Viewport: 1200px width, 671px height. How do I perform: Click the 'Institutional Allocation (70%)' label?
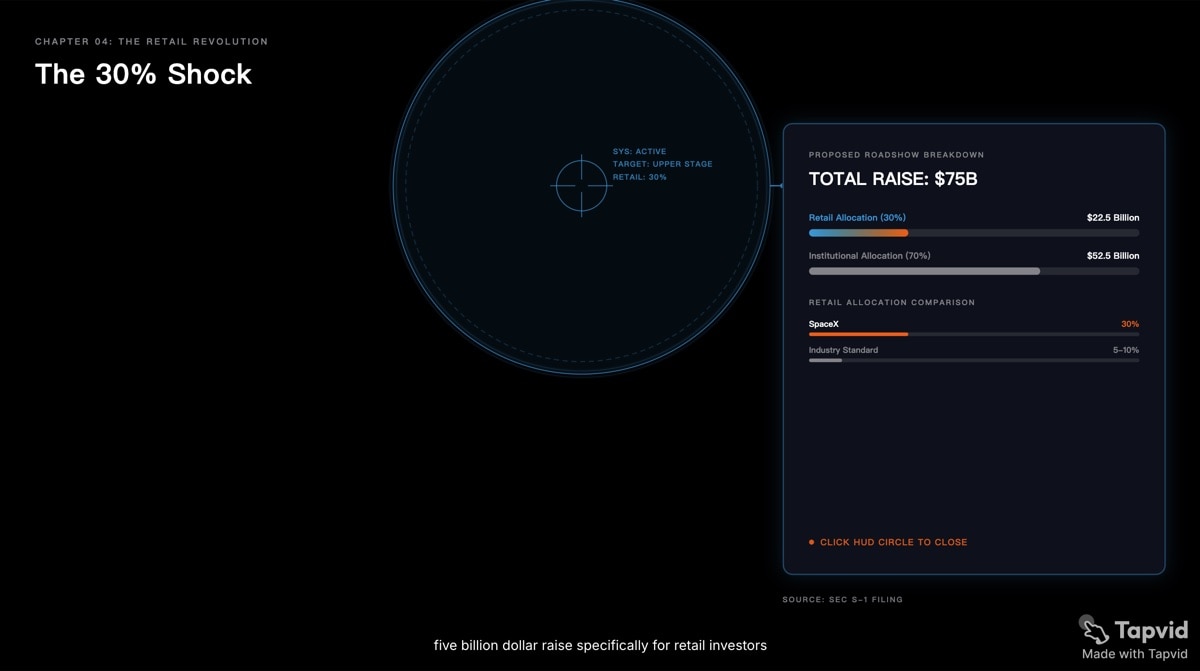pyautogui.click(x=870, y=256)
